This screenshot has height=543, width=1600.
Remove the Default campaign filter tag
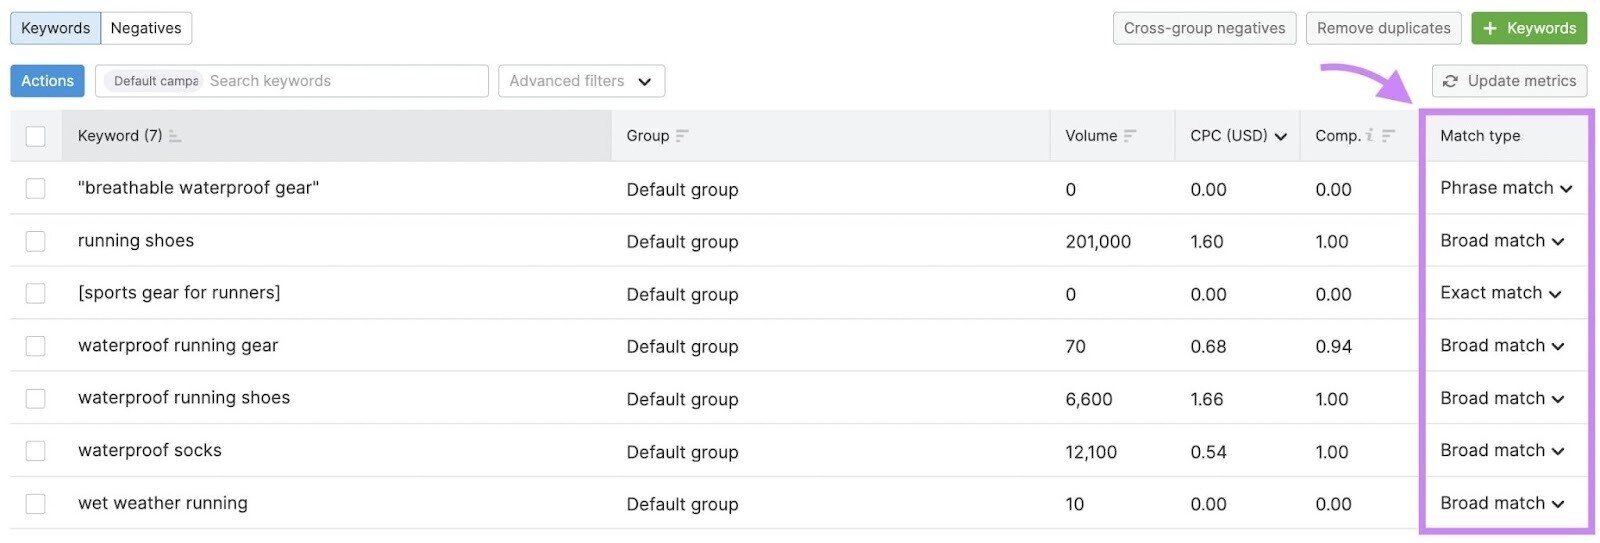click(x=154, y=81)
